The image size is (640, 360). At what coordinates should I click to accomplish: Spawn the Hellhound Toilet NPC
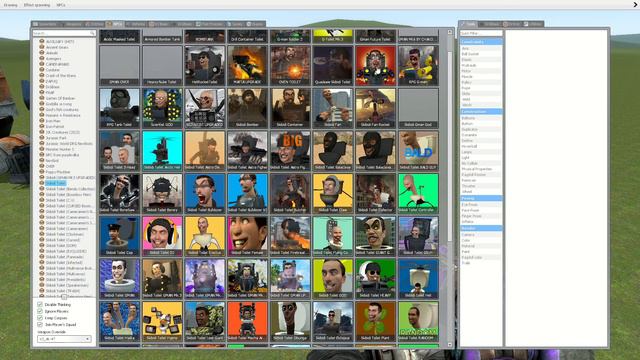pos(204,65)
